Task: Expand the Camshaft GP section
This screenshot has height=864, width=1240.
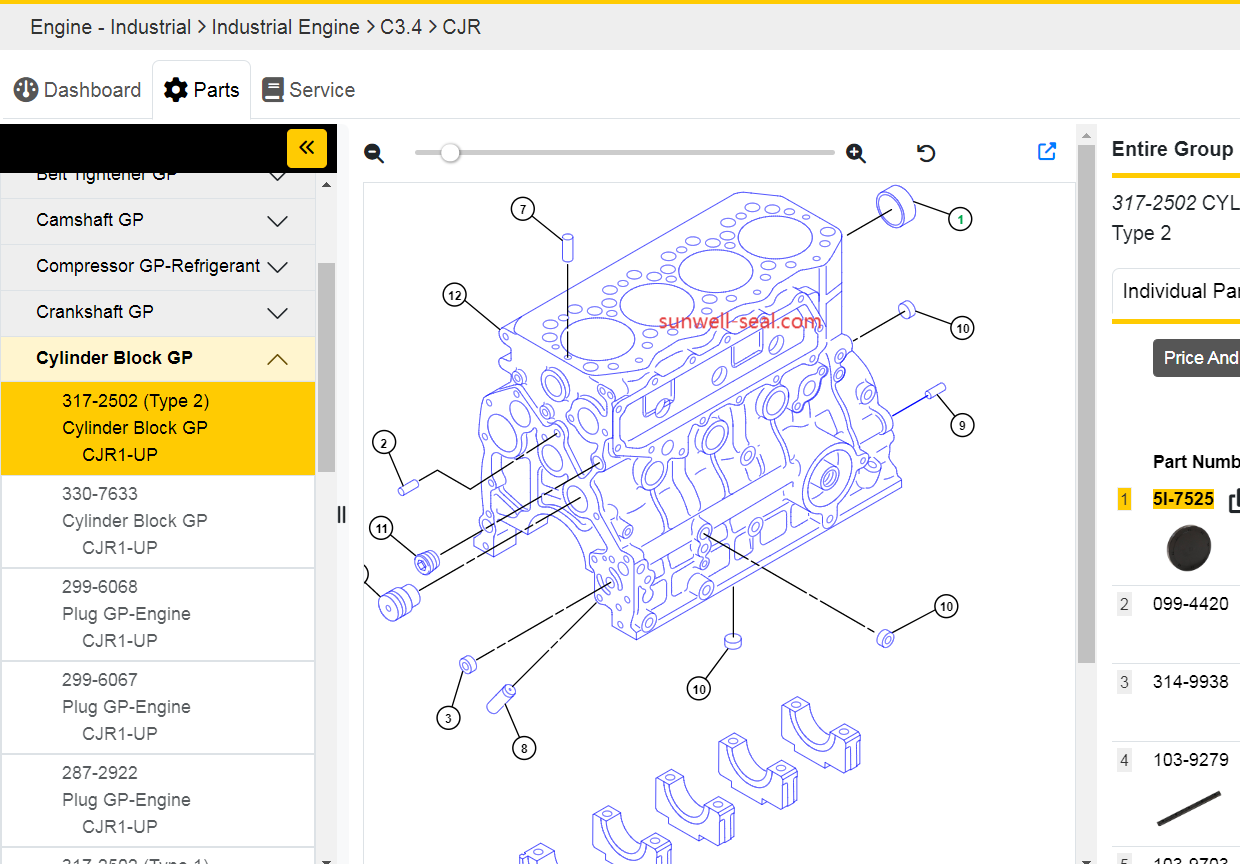Action: 277,221
